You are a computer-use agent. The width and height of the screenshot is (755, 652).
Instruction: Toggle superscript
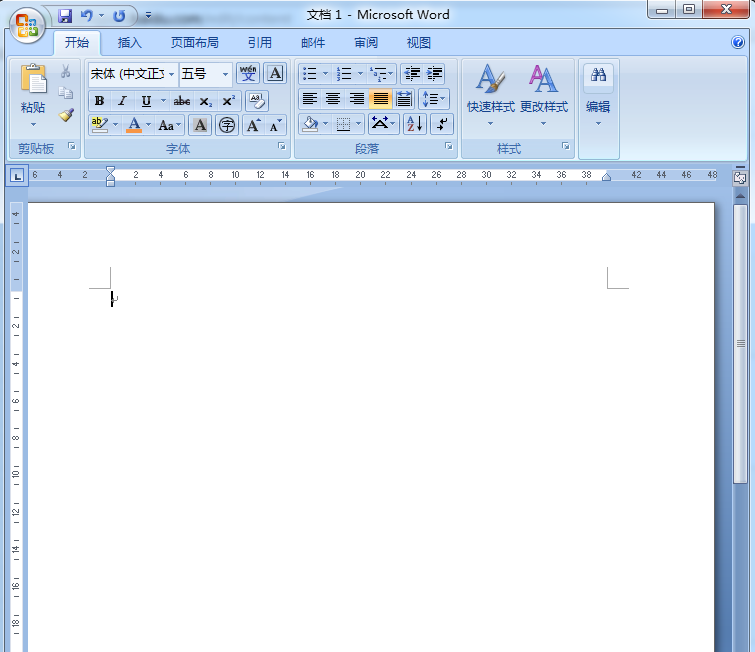tap(228, 101)
